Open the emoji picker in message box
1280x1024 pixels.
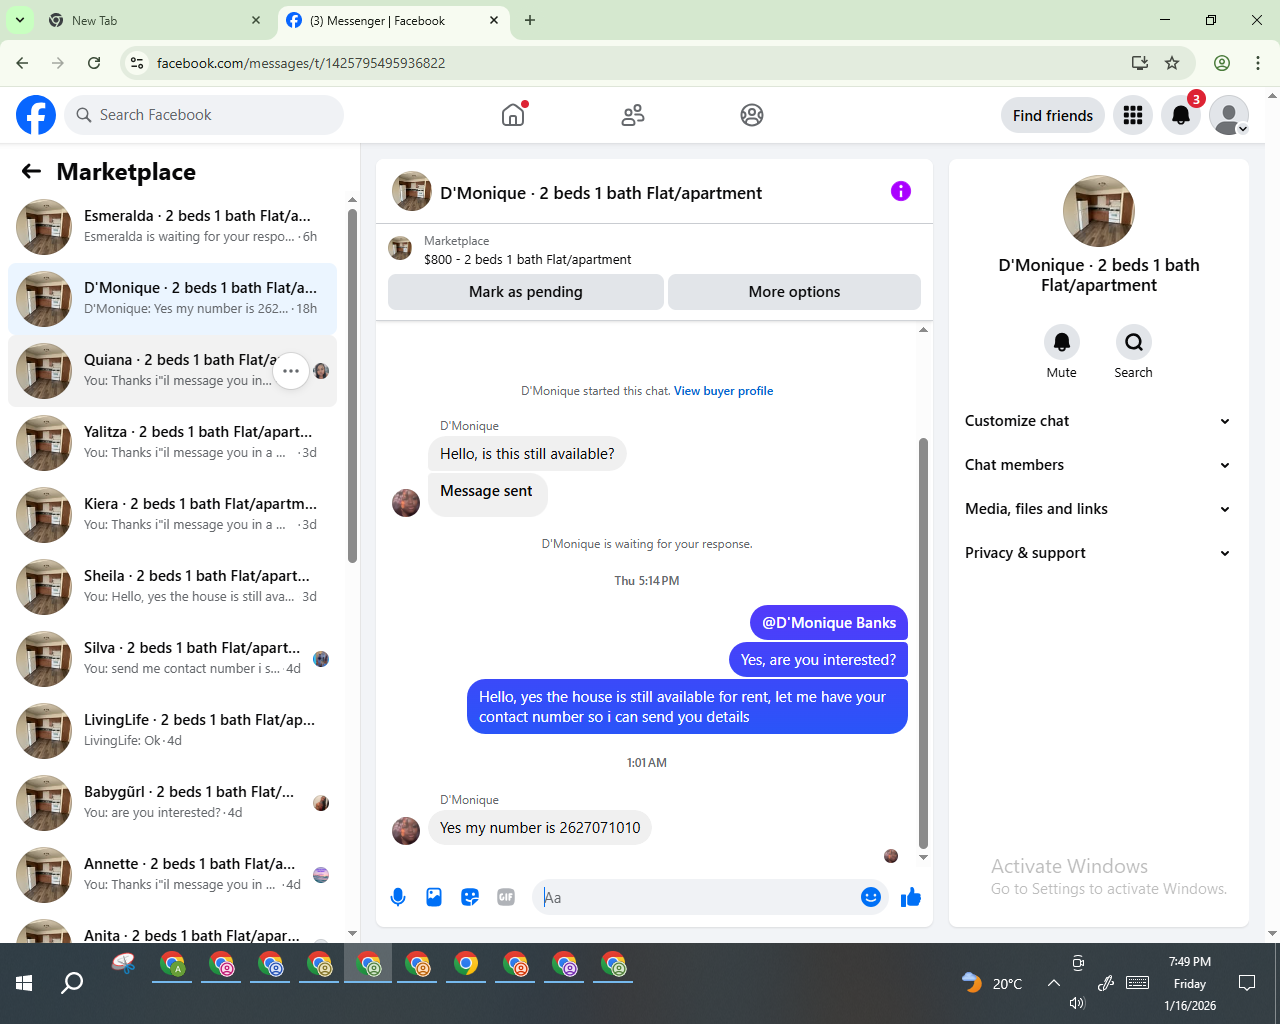pyautogui.click(x=871, y=897)
